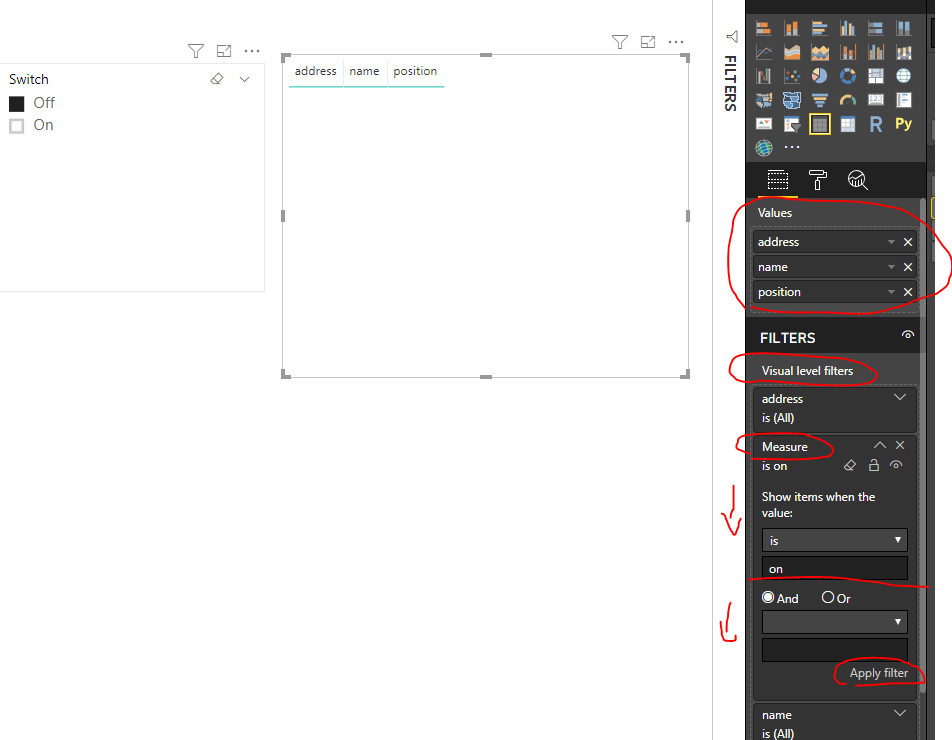This screenshot has width=952, height=740.
Task: Open the 'is' condition dropdown
Action: click(x=835, y=540)
